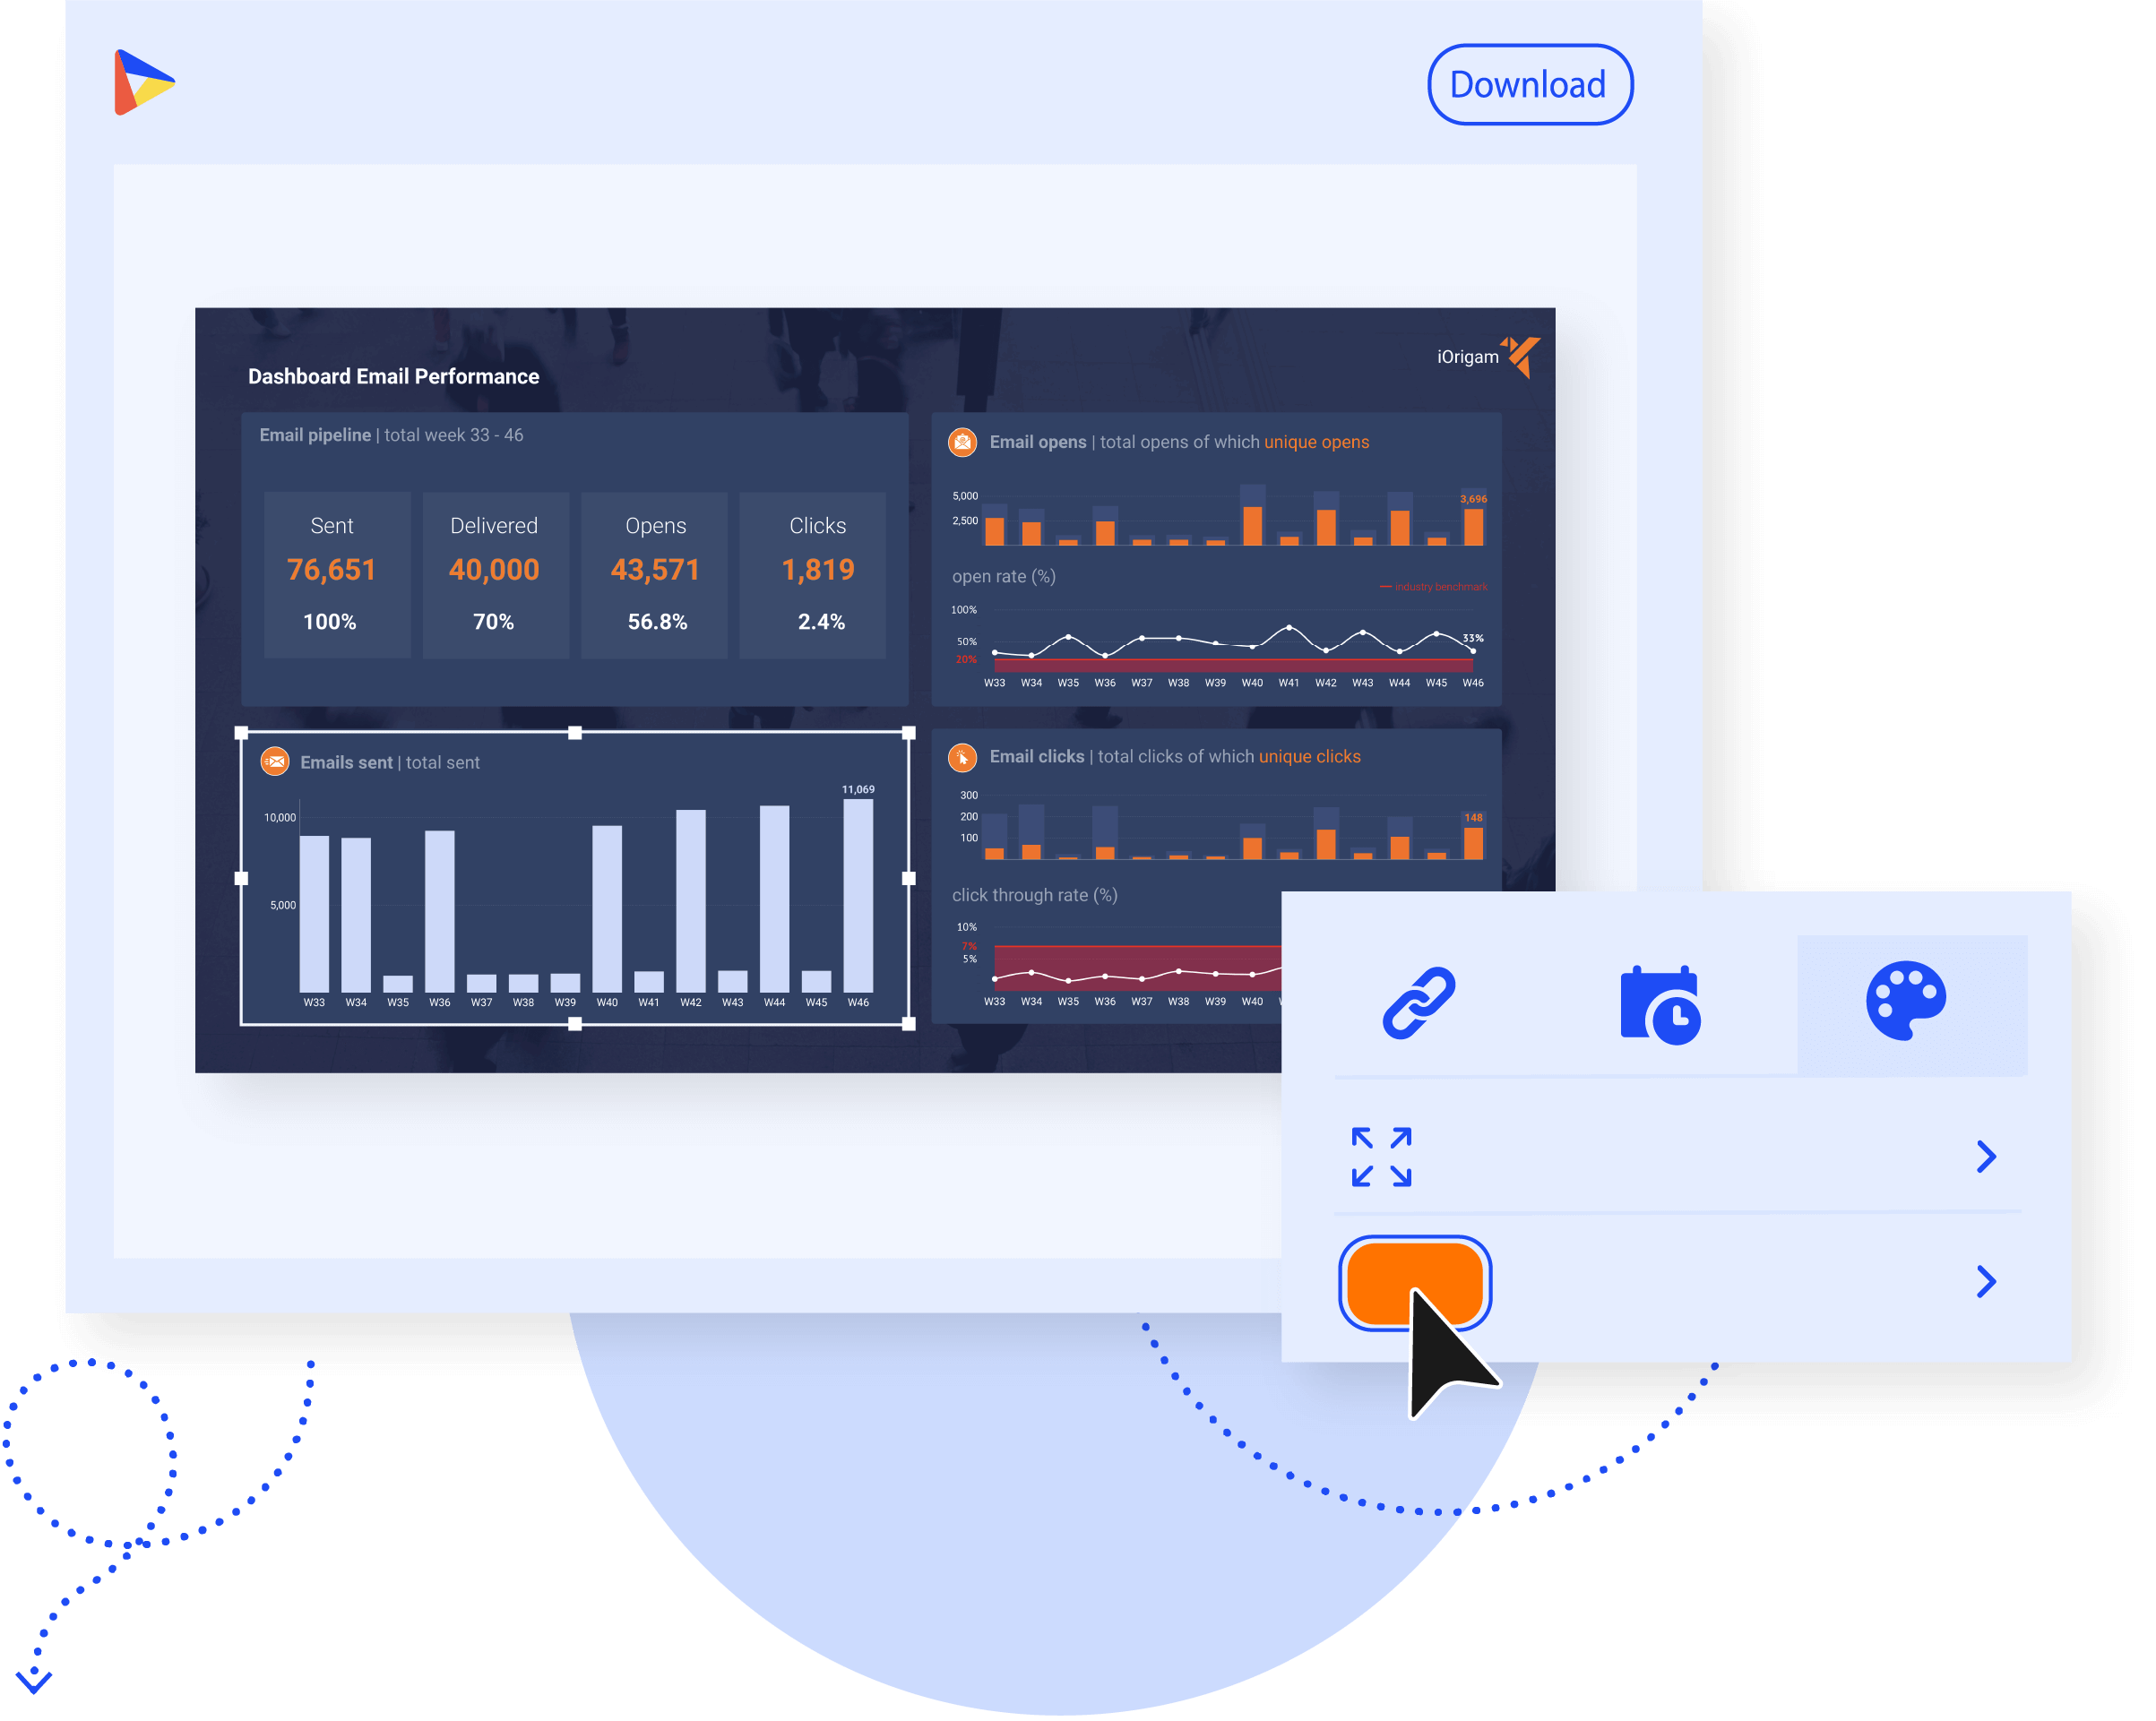2156x1721 pixels.
Task: Expand the cursor/pointer style row
Action: (x=1988, y=1280)
